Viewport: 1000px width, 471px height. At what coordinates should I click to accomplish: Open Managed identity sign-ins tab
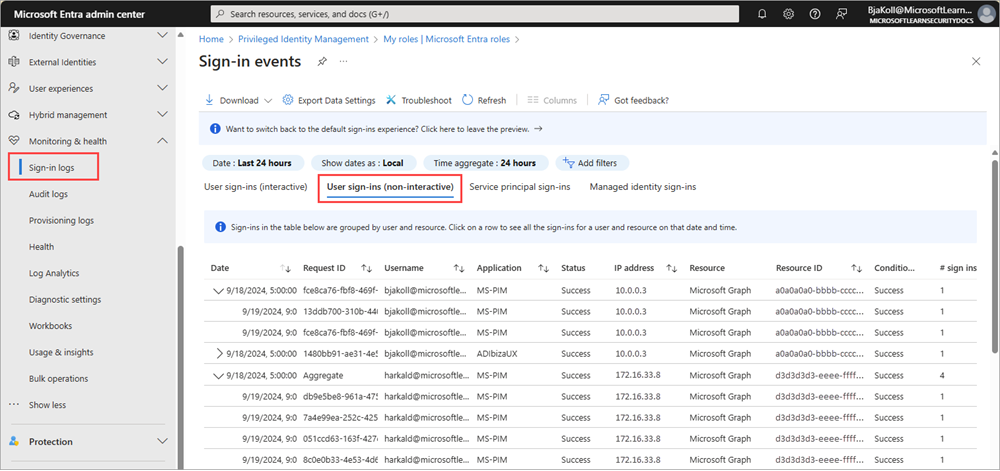(643, 187)
